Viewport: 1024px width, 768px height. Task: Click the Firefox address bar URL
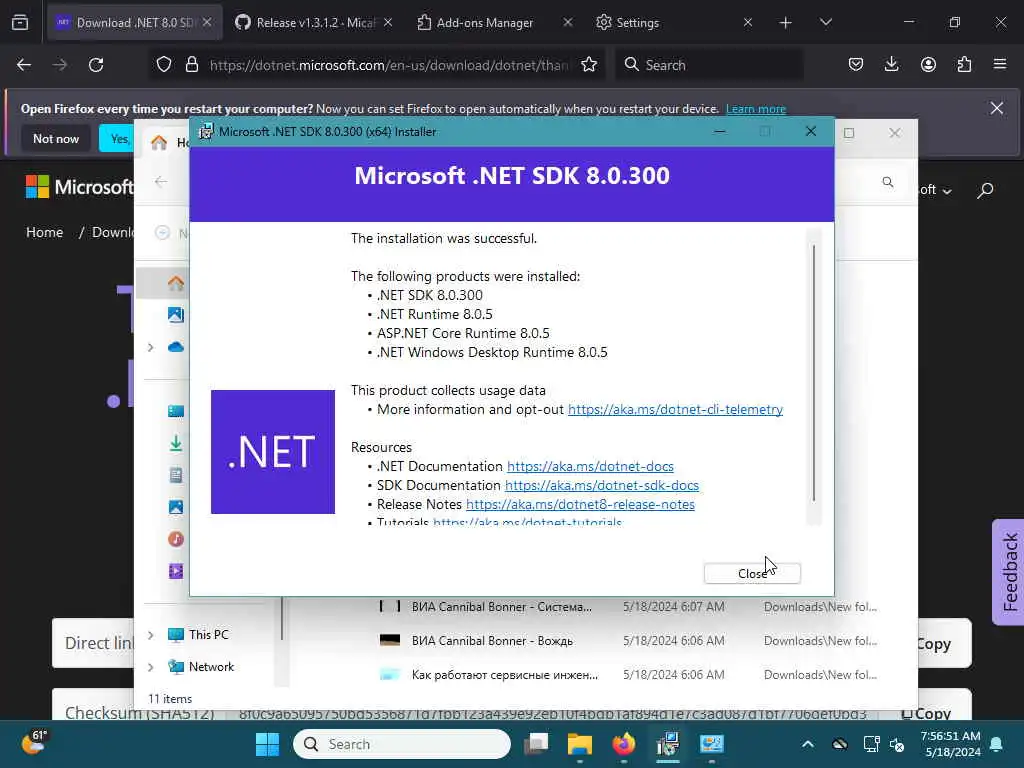tap(389, 65)
